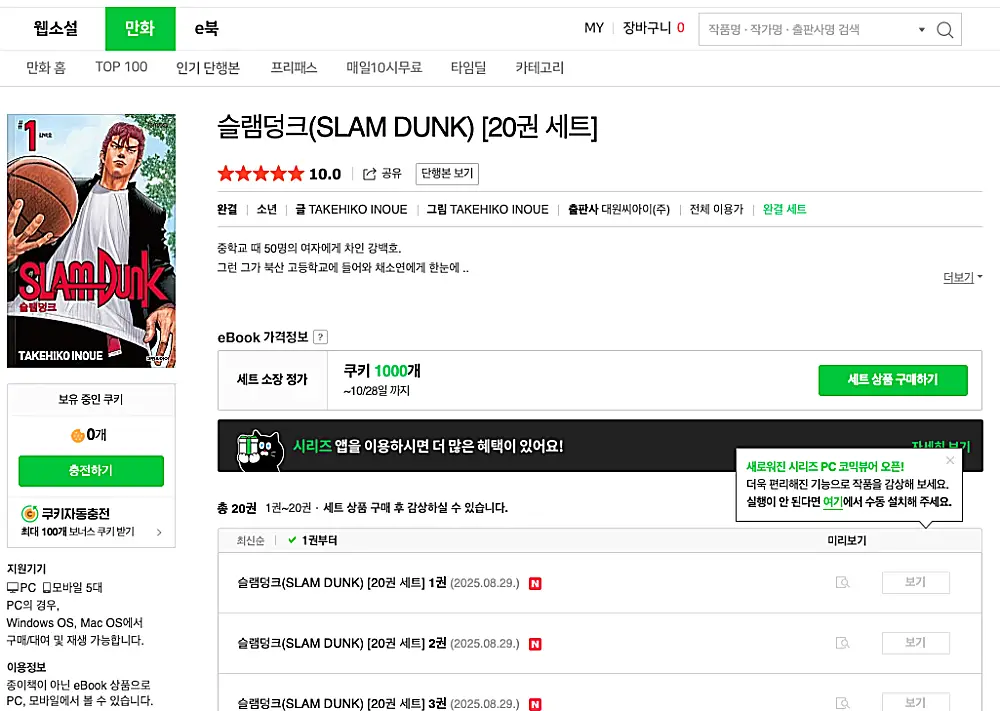Click the 충전하기 button

point(91,471)
